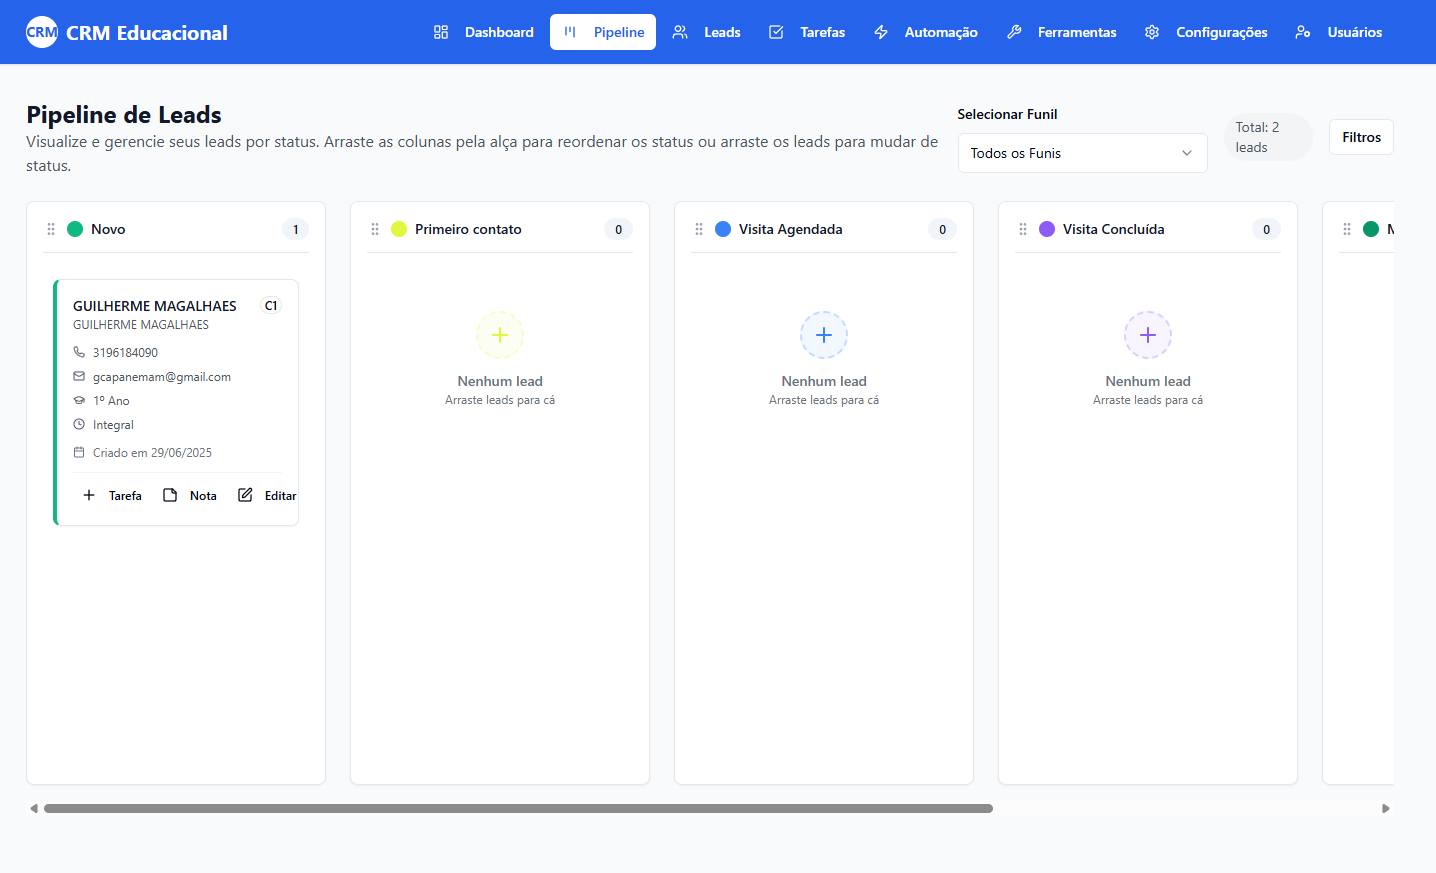The width and height of the screenshot is (1436, 873).
Task: Click the Total: 2 leads badge
Action: coord(1268,137)
